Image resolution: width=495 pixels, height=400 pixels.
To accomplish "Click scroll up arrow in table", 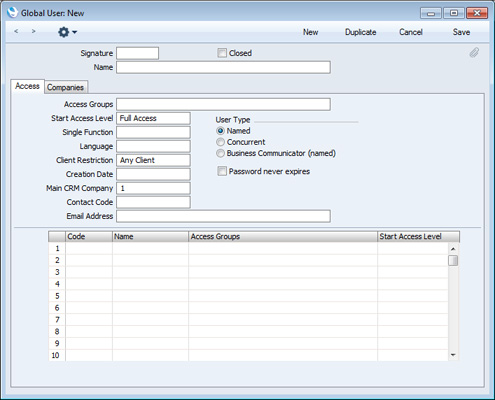I will pyautogui.click(x=453, y=249).
